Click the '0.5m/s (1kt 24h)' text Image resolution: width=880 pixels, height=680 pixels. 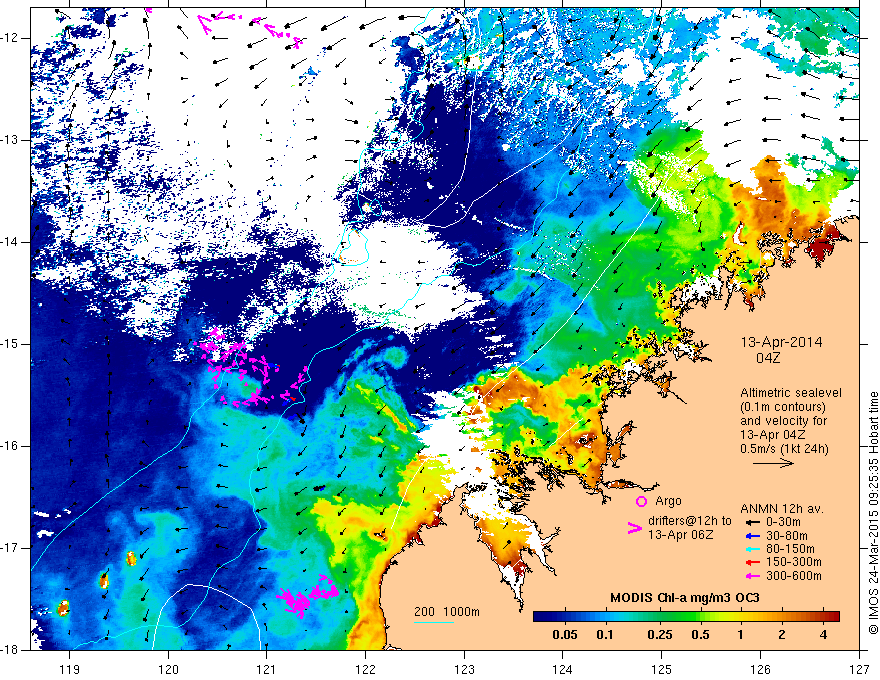(x=784, y=449)
